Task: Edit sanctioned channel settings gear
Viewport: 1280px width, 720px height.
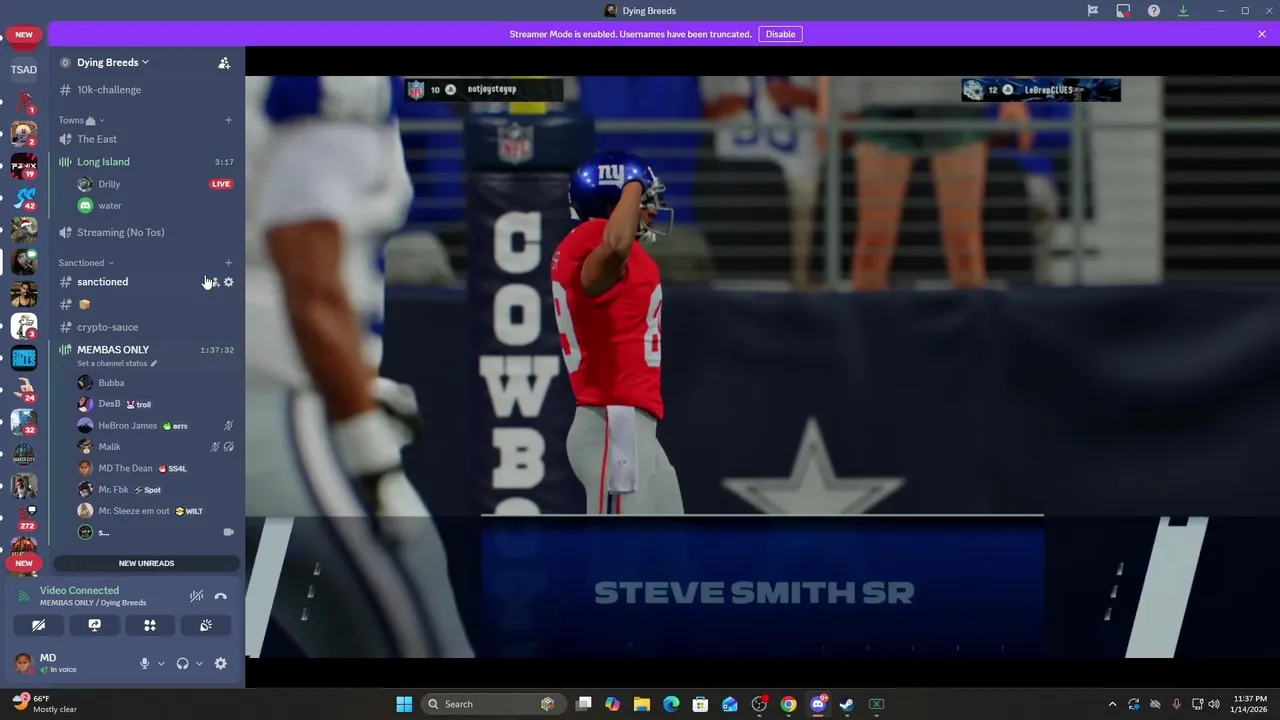Action: pos(228,282)
